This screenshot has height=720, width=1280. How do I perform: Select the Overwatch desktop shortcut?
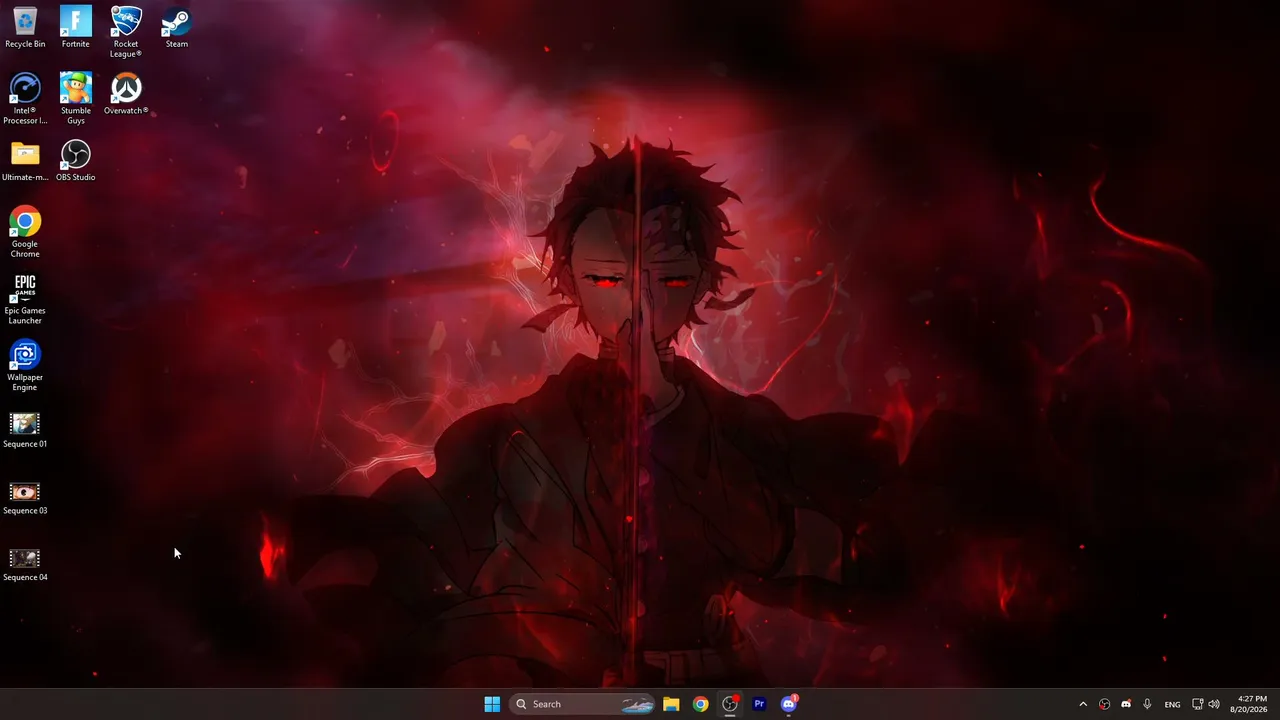(126, 94)
